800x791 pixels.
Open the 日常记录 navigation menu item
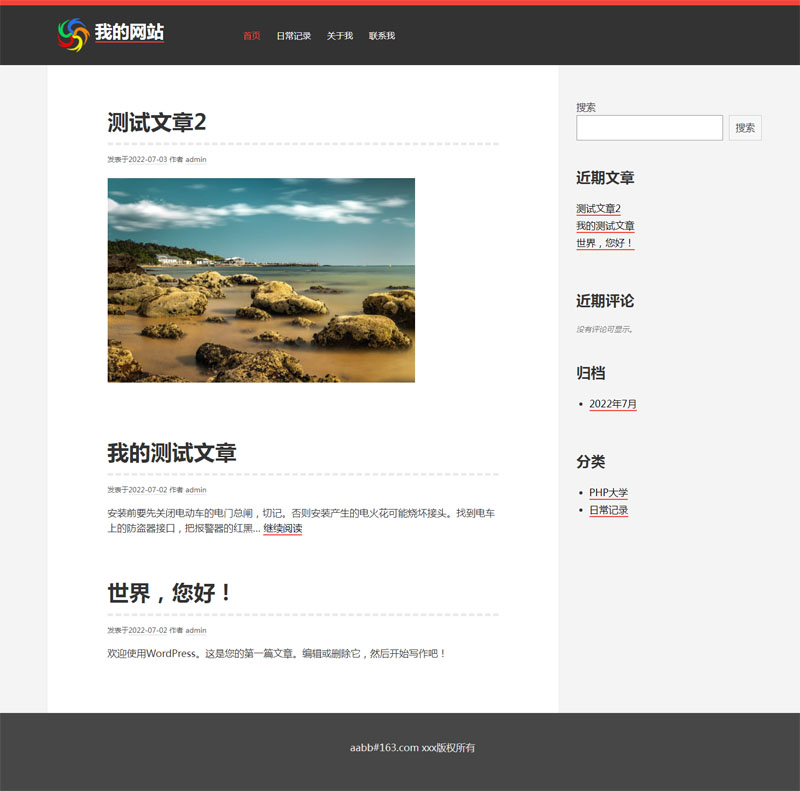pos(293,36)
